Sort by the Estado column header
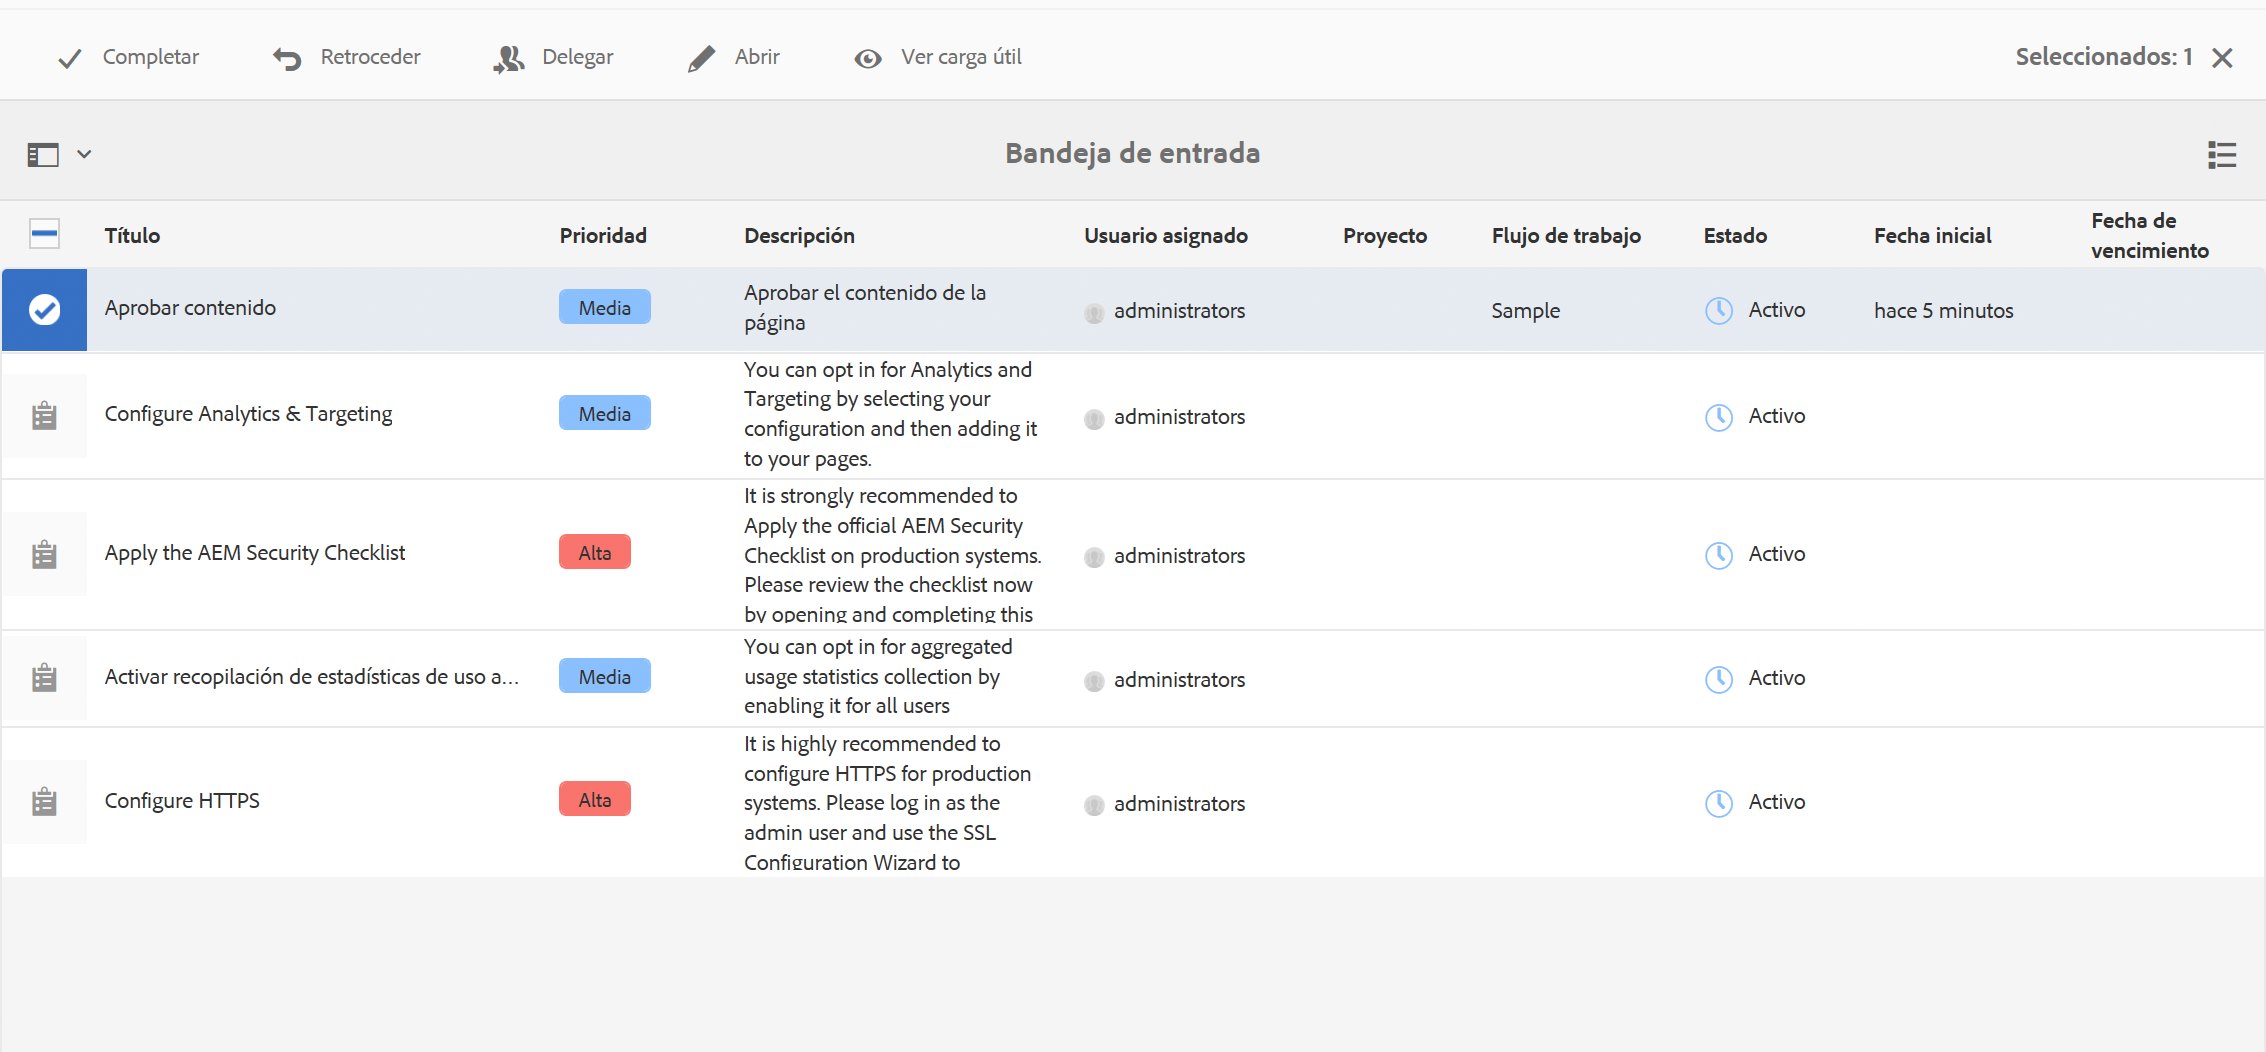 coord(1735,236)
